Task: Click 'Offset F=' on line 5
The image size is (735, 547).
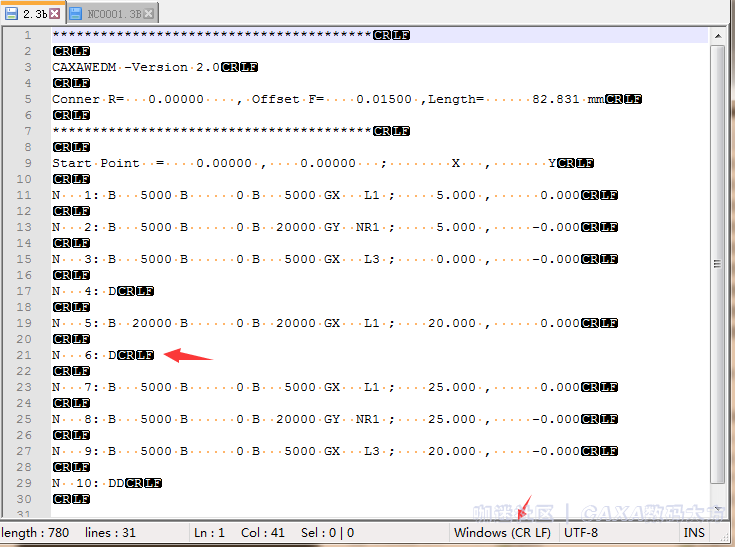Action: (288, 99)
